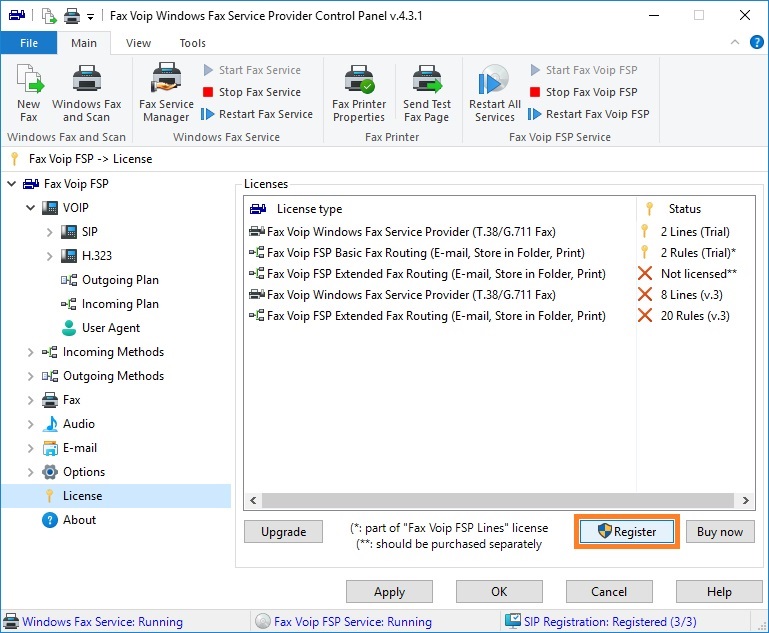Expand the Outgoing Methods node
The height and width of the screenshot is (633, 769).
[x=30, y=376]
